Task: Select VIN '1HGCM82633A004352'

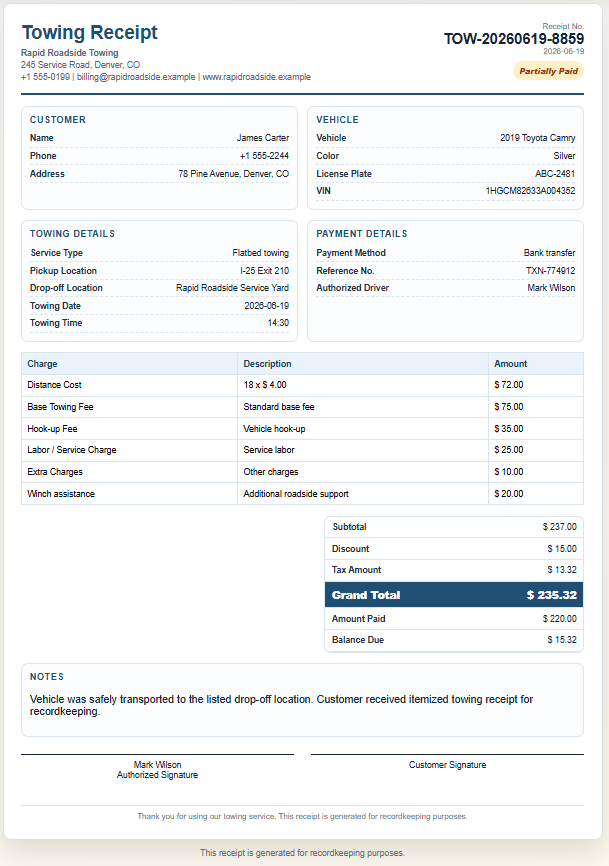Action: coord(530,191)
